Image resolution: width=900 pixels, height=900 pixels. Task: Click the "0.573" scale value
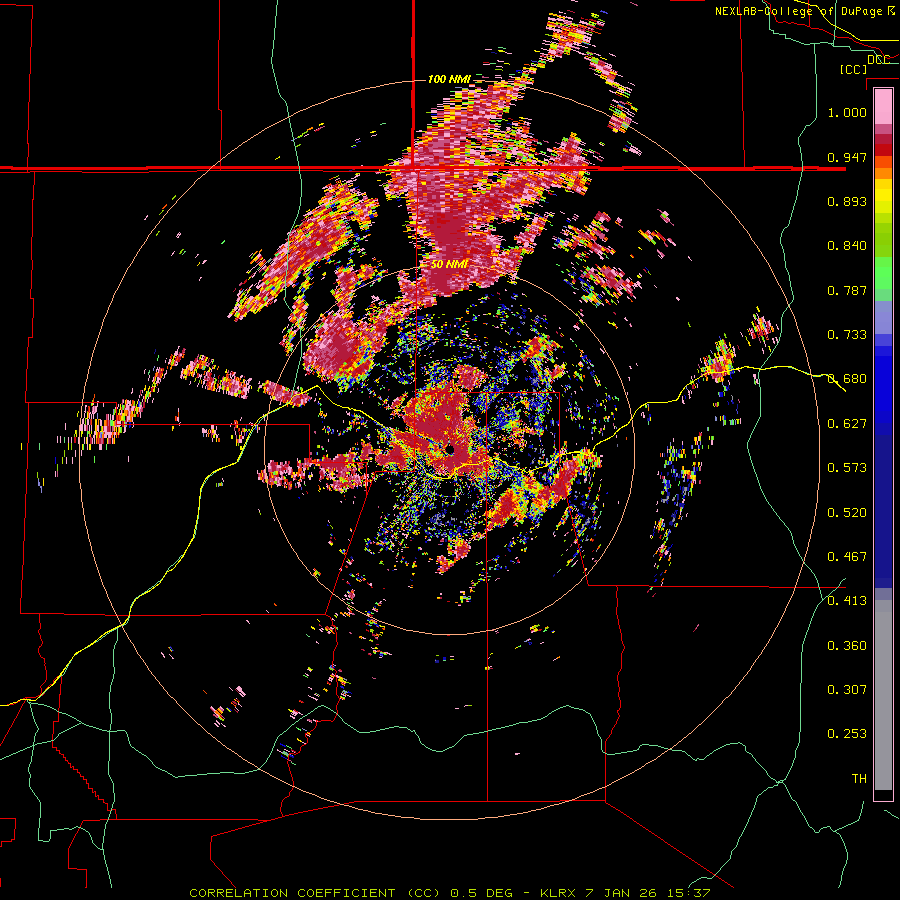[x=847, y=468]
